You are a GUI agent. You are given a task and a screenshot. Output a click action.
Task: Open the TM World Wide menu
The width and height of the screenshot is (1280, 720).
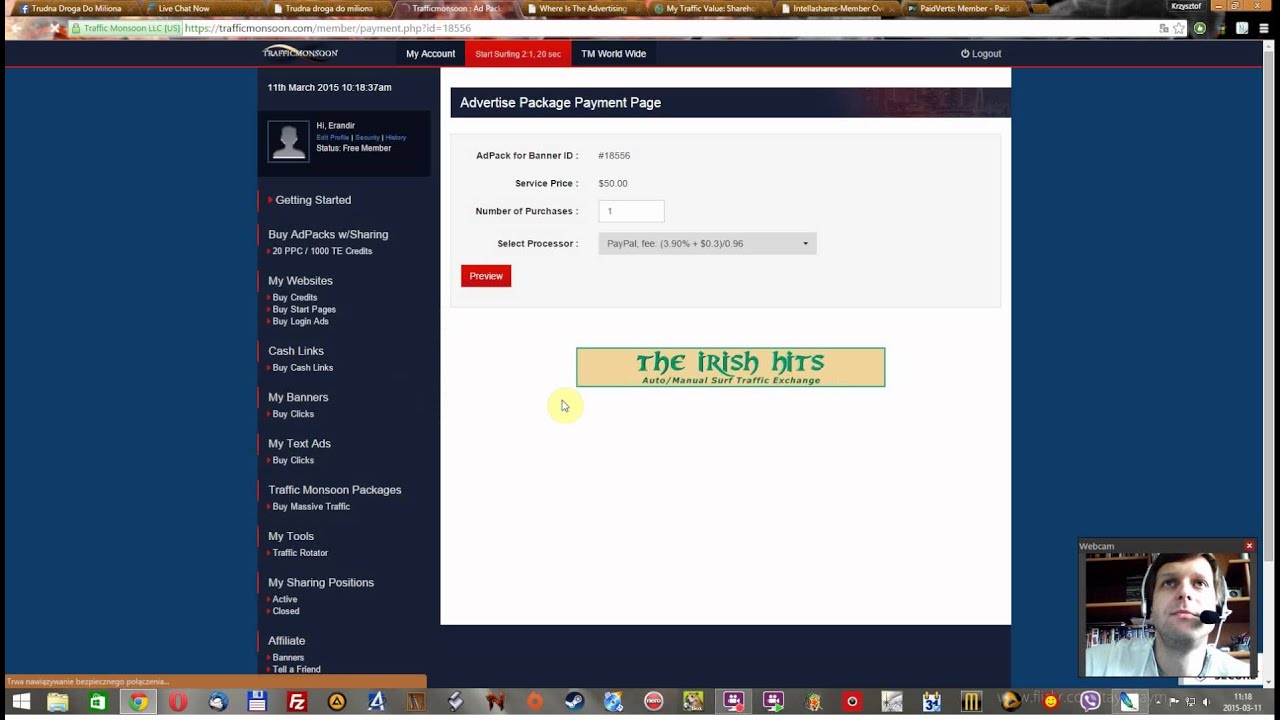[613, 54]
